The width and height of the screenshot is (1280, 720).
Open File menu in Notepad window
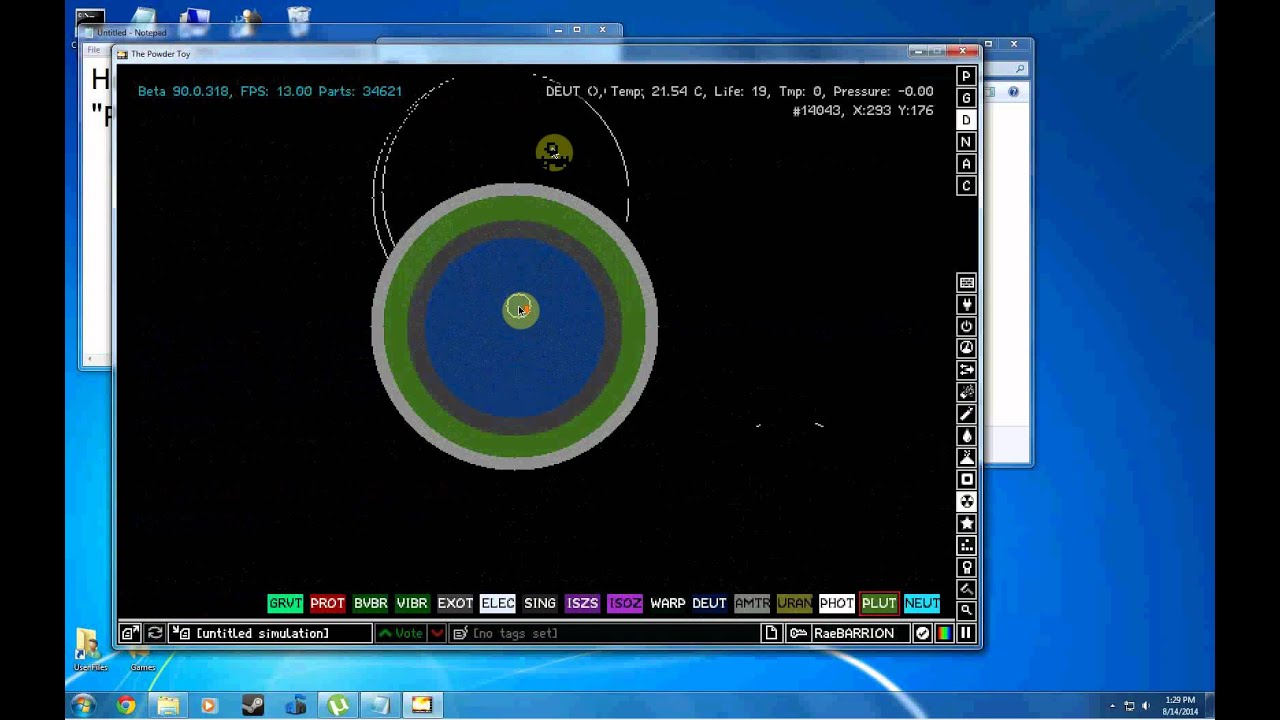pyautogui.click(x=93, y=50)
